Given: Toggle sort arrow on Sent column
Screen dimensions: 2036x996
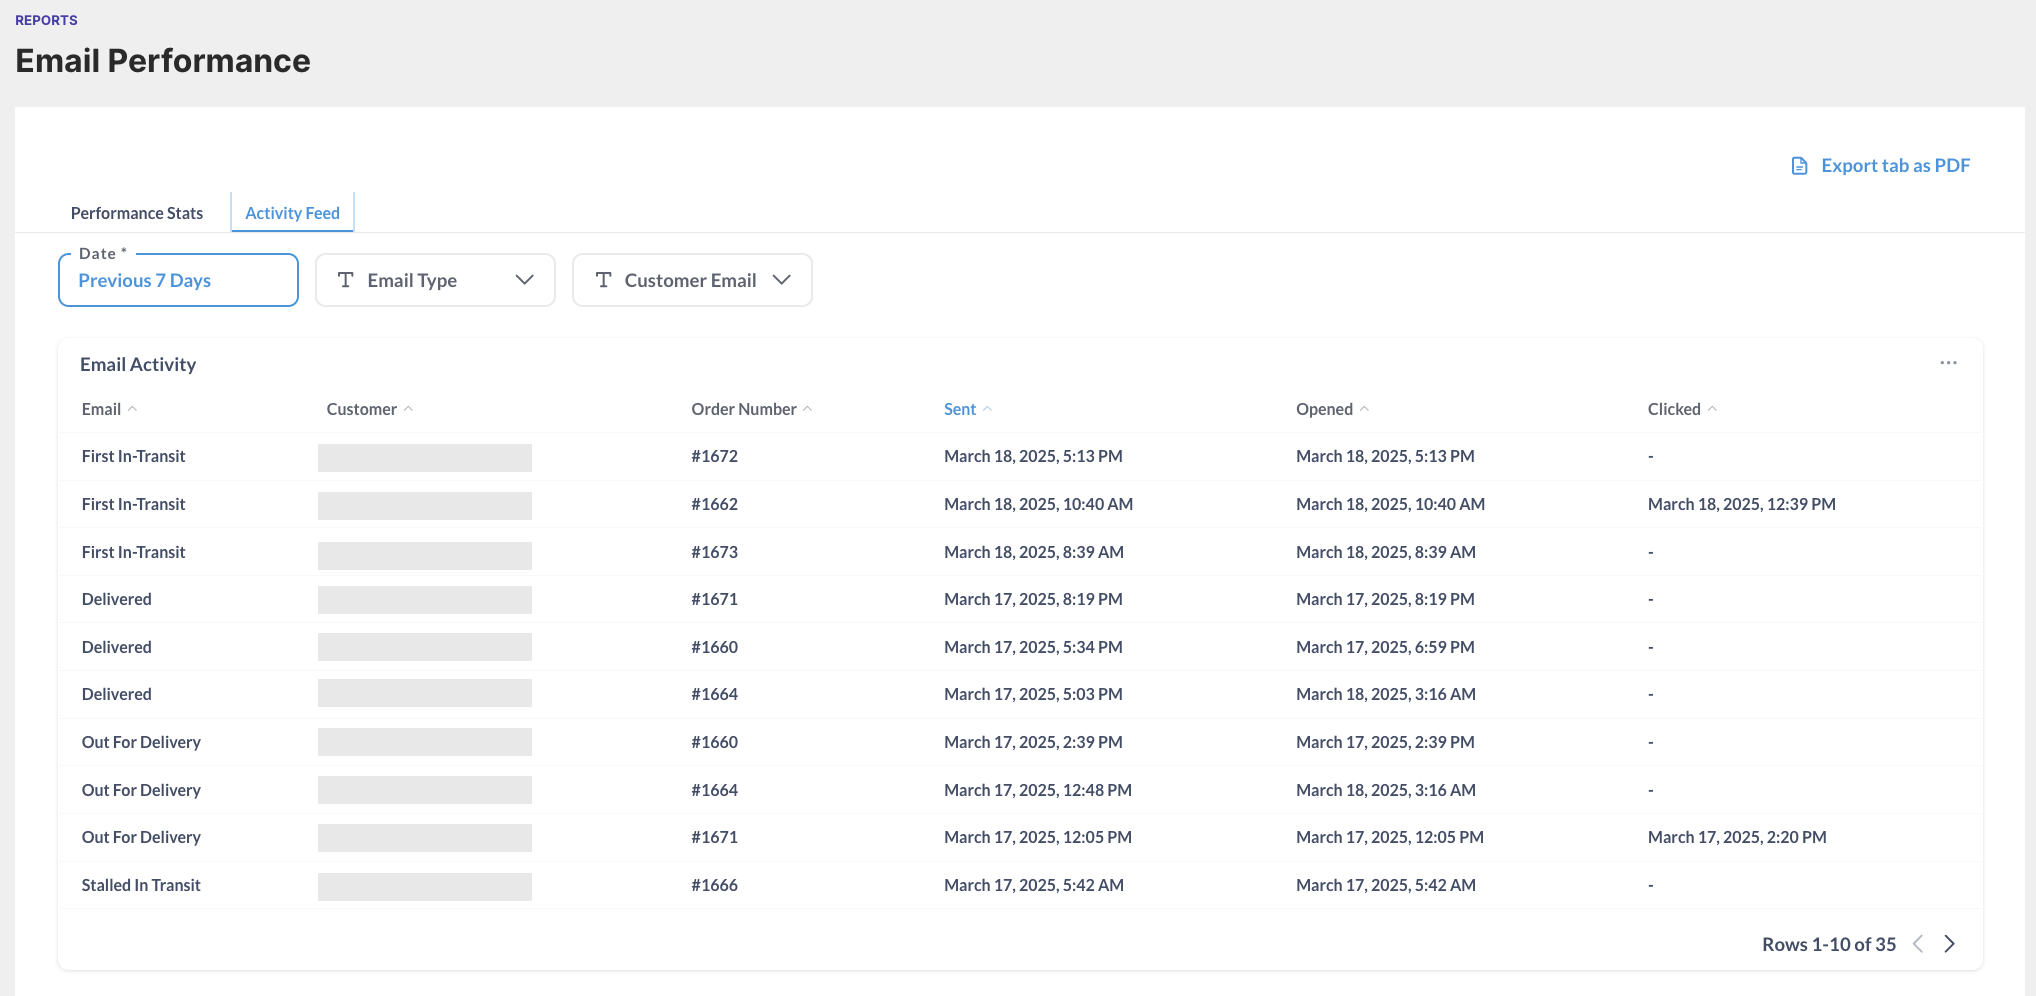Looking at the screenshot, I should pyautogui.click(x=987, y=409).
